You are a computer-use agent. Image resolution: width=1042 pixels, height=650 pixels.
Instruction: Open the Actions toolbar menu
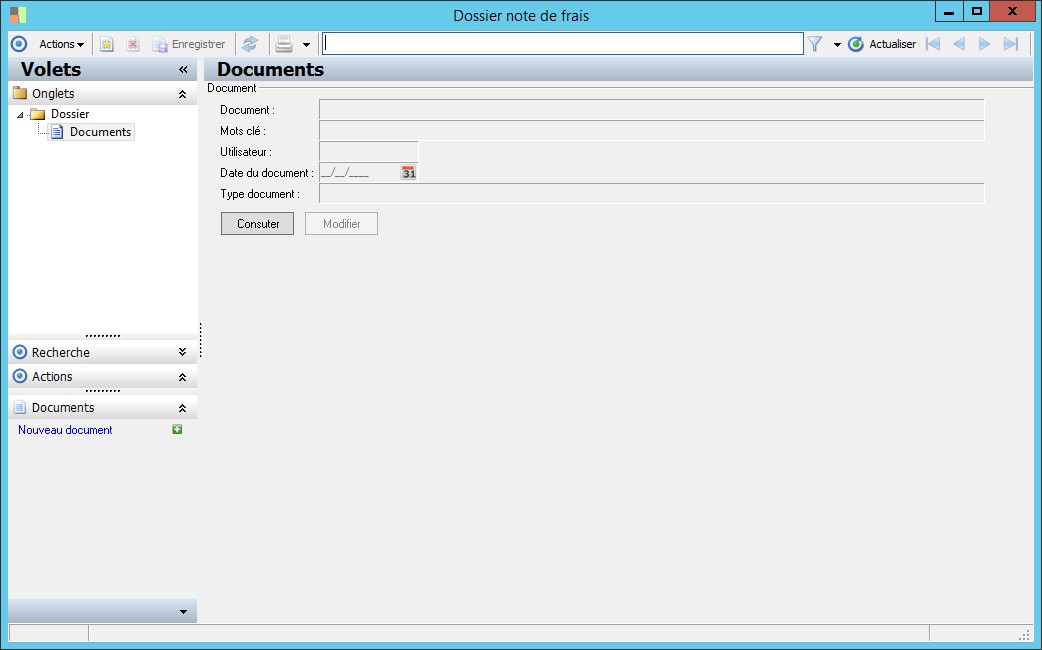click(60, 45)
